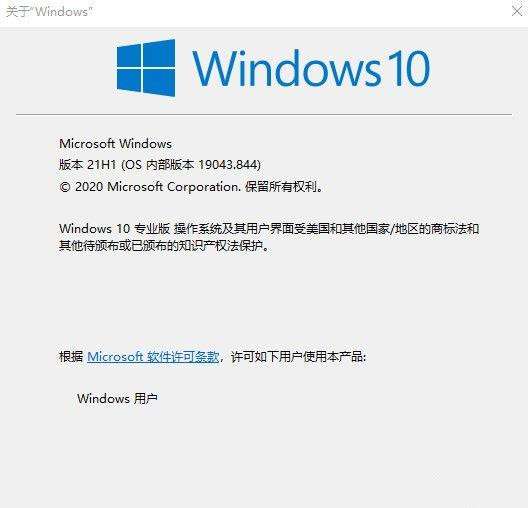528x508 pixels.
Task: Click the 许可如下用户使用本产品 text
Action: (298, 357)
